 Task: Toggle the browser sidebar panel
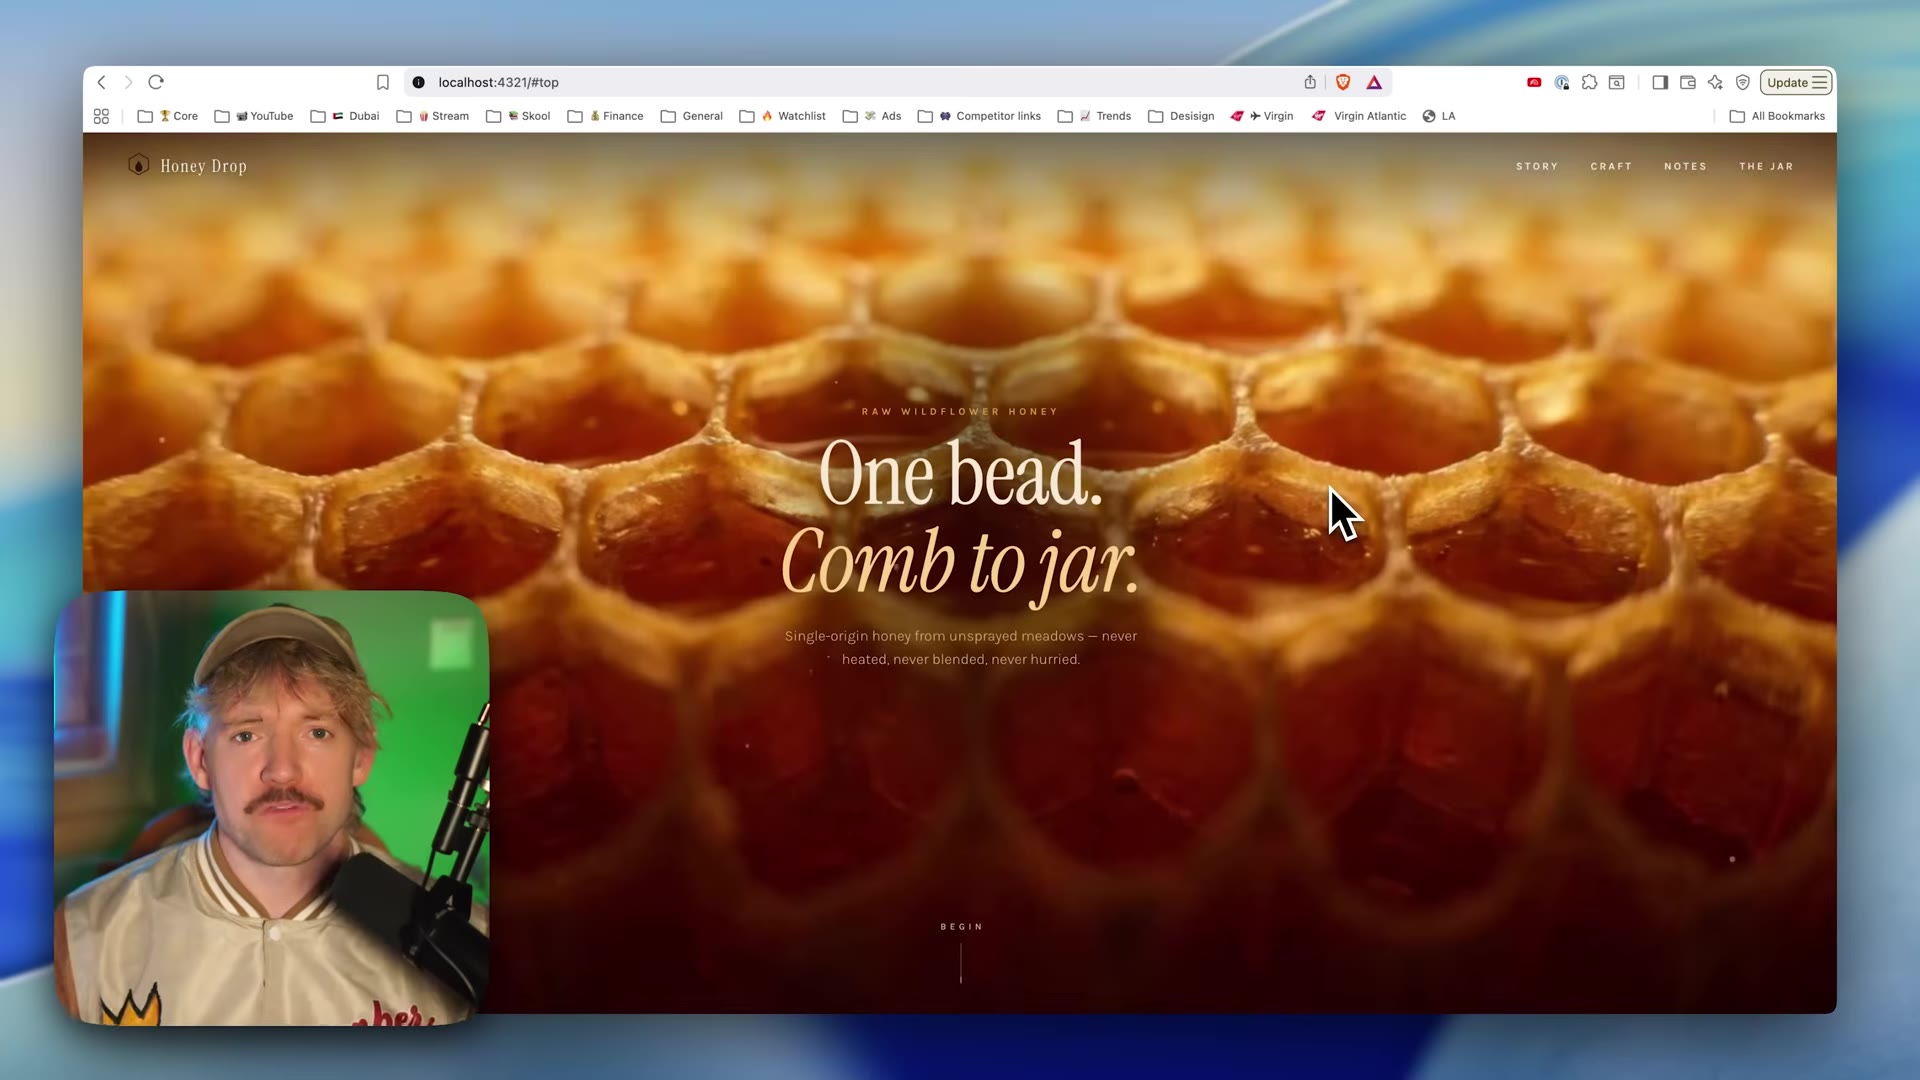tap(1660, 82)
